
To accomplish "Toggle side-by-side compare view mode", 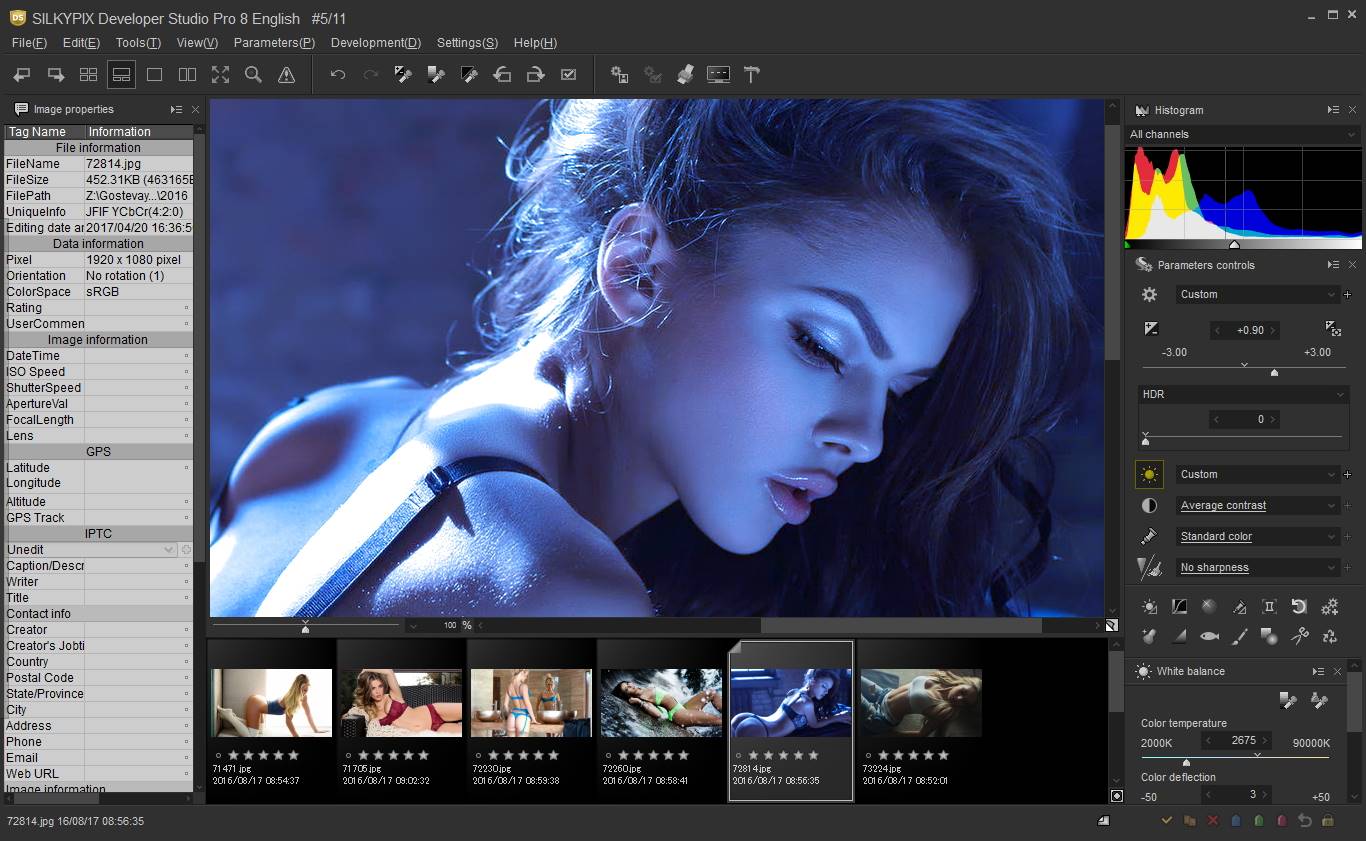I will [187, 75].
